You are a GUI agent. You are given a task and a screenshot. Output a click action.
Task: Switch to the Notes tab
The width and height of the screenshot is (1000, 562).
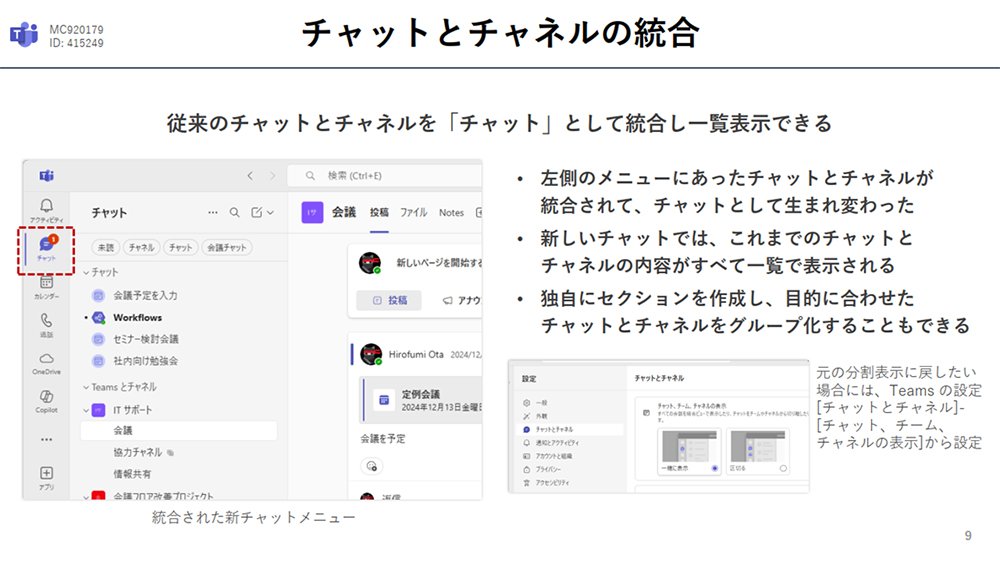point(451,212)
